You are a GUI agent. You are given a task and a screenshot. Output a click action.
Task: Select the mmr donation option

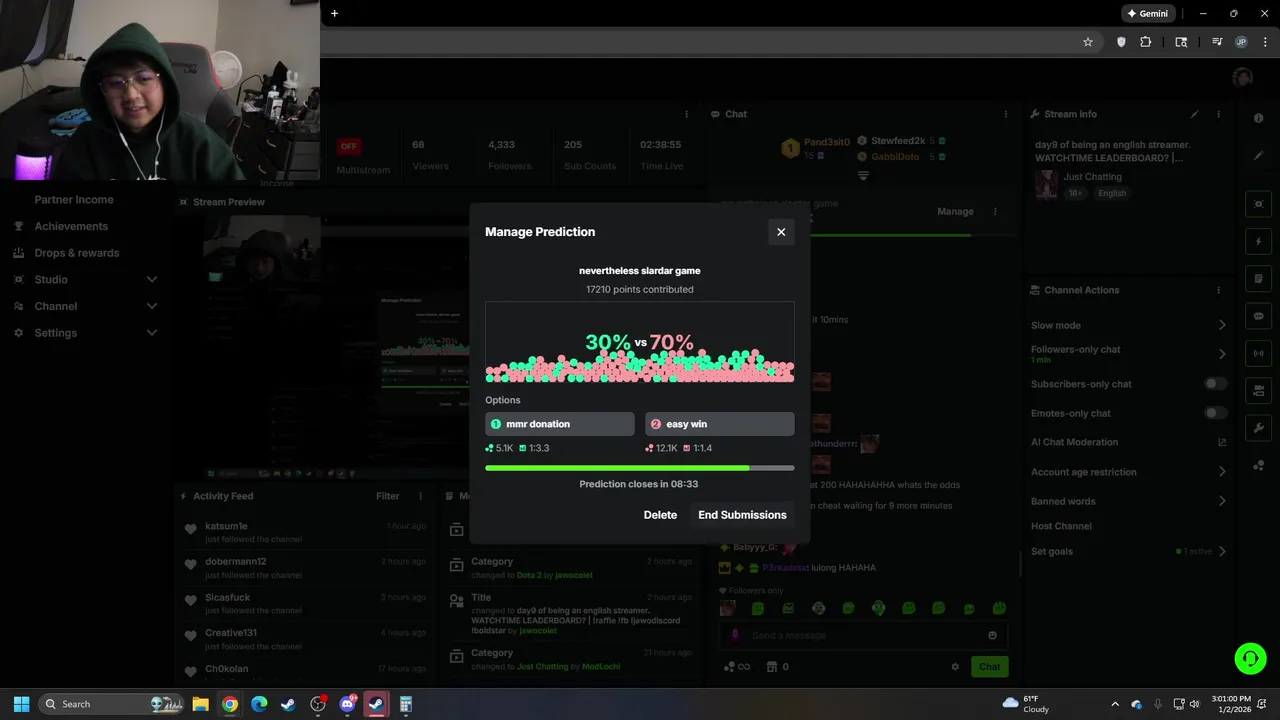560,424
